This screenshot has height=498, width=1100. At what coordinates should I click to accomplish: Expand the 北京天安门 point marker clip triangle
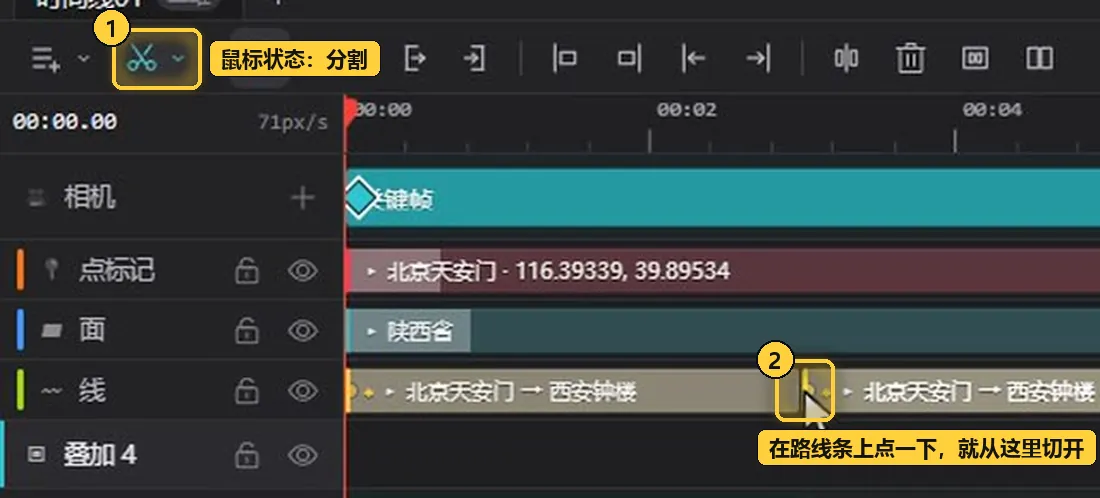[371, 271]
